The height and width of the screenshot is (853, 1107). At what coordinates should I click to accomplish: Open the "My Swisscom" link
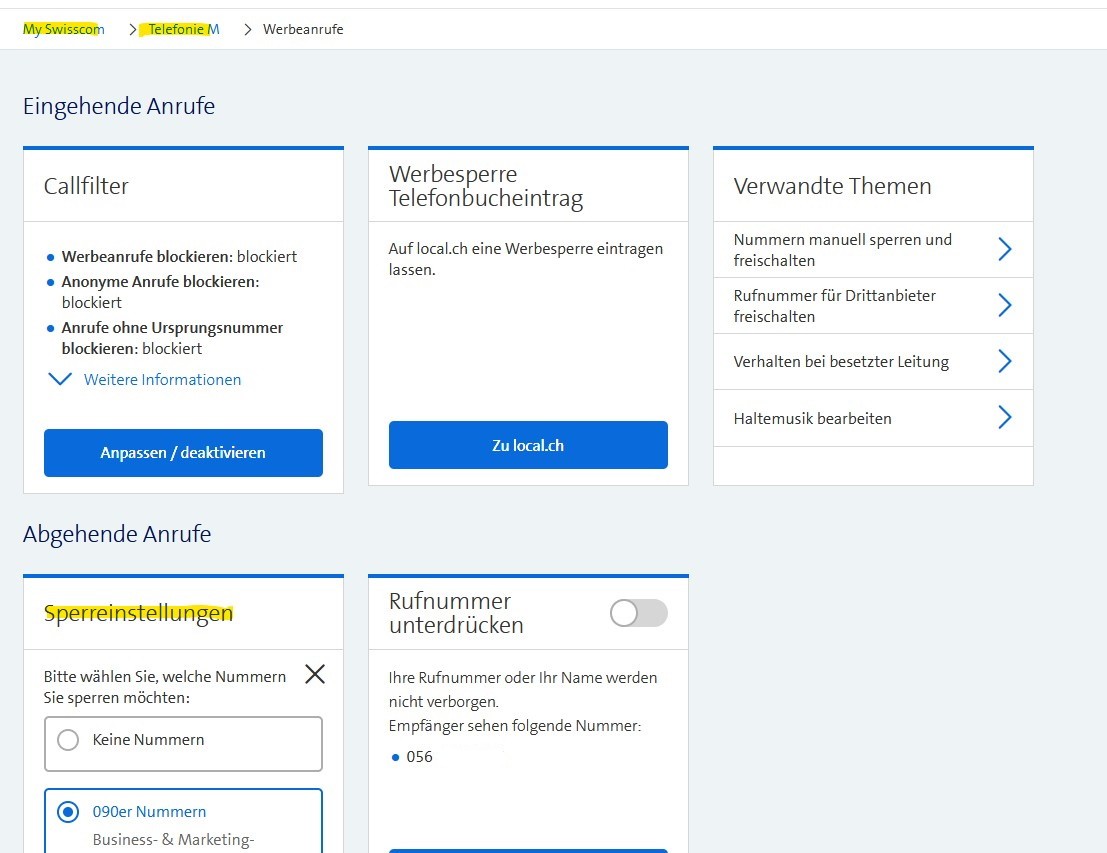coord(63,29)
